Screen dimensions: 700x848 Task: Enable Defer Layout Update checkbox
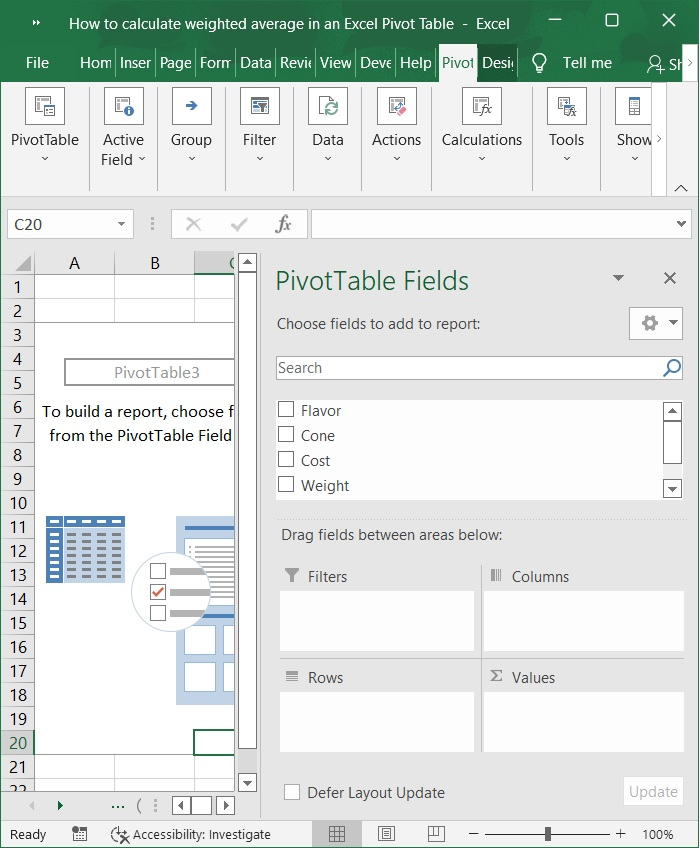(292, 792)
